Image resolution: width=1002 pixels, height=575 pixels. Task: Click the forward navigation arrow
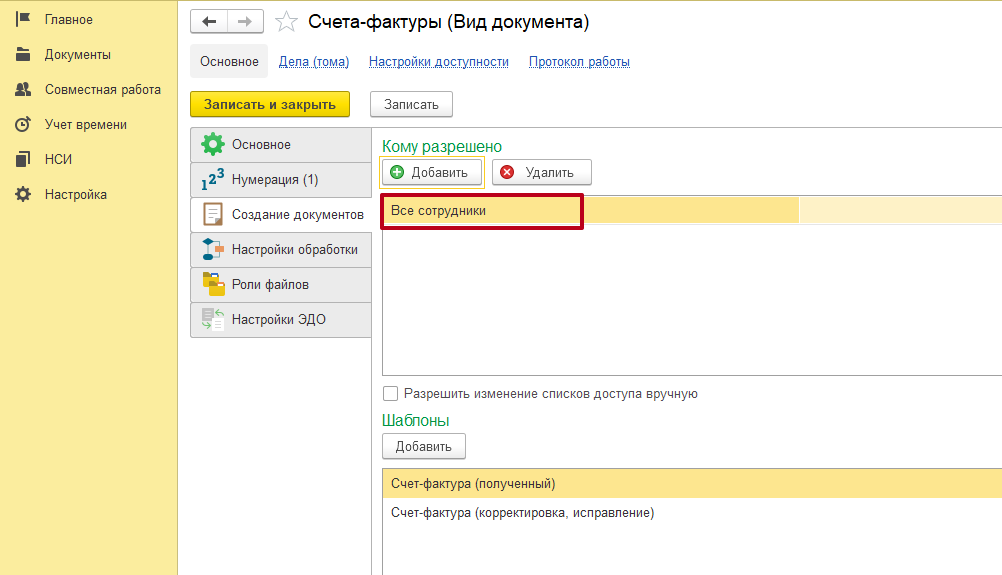pos(245,22)
